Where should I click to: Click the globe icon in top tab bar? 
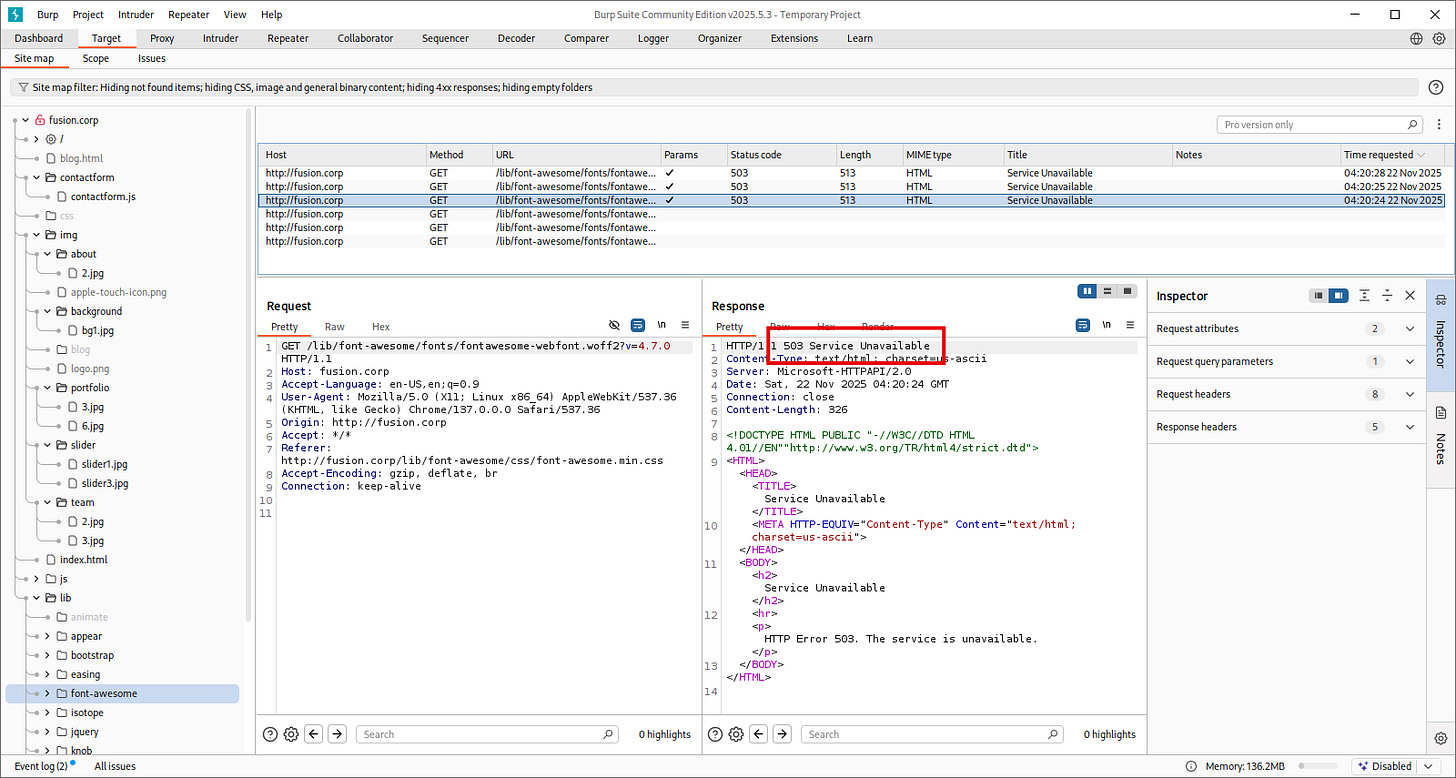click(1416, 39)
